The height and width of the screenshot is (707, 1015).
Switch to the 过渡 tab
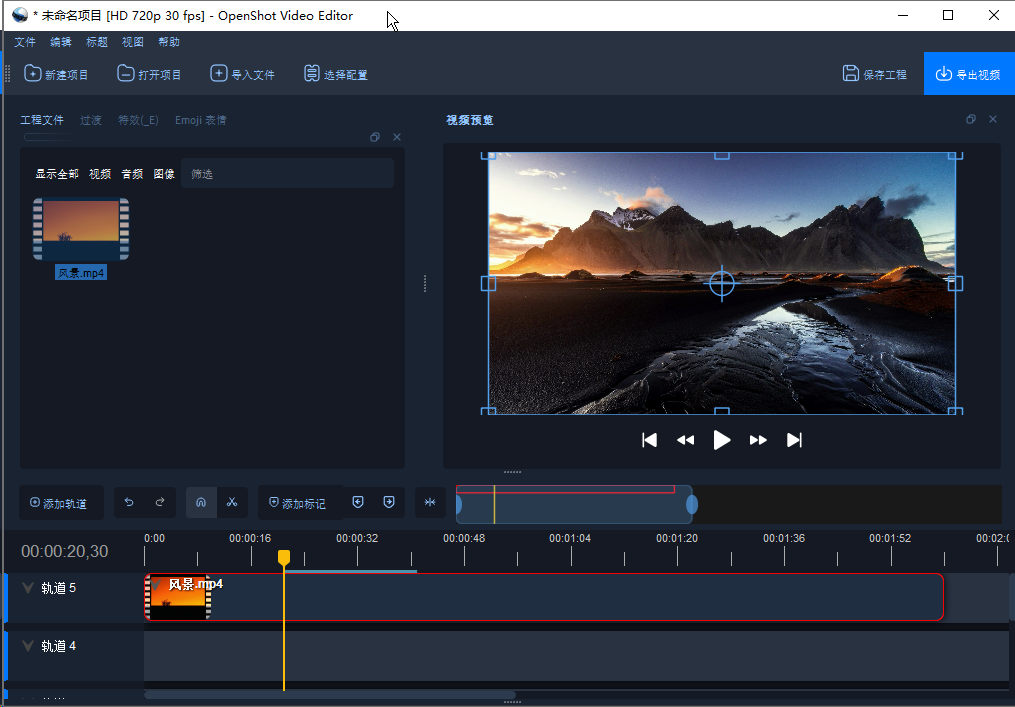pos(91,120)
